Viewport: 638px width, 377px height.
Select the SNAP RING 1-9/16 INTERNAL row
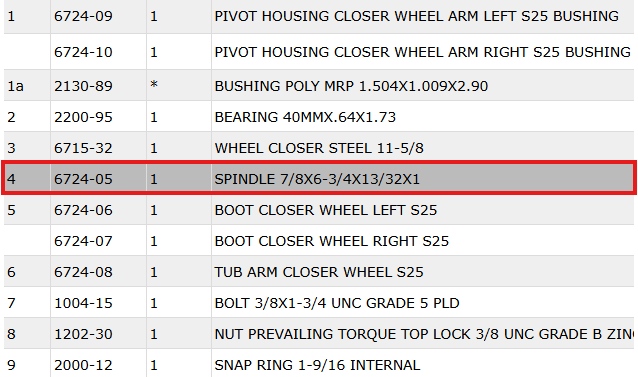click(319, 363)
